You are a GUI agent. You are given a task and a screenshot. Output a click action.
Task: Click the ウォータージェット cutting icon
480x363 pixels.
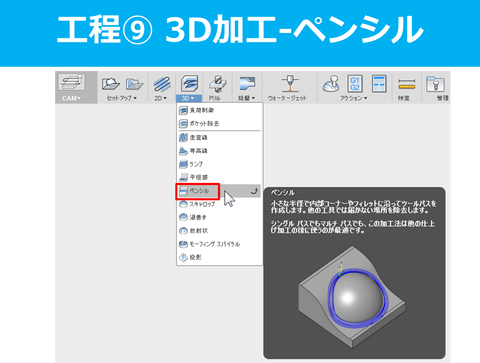tap(289, 83)
